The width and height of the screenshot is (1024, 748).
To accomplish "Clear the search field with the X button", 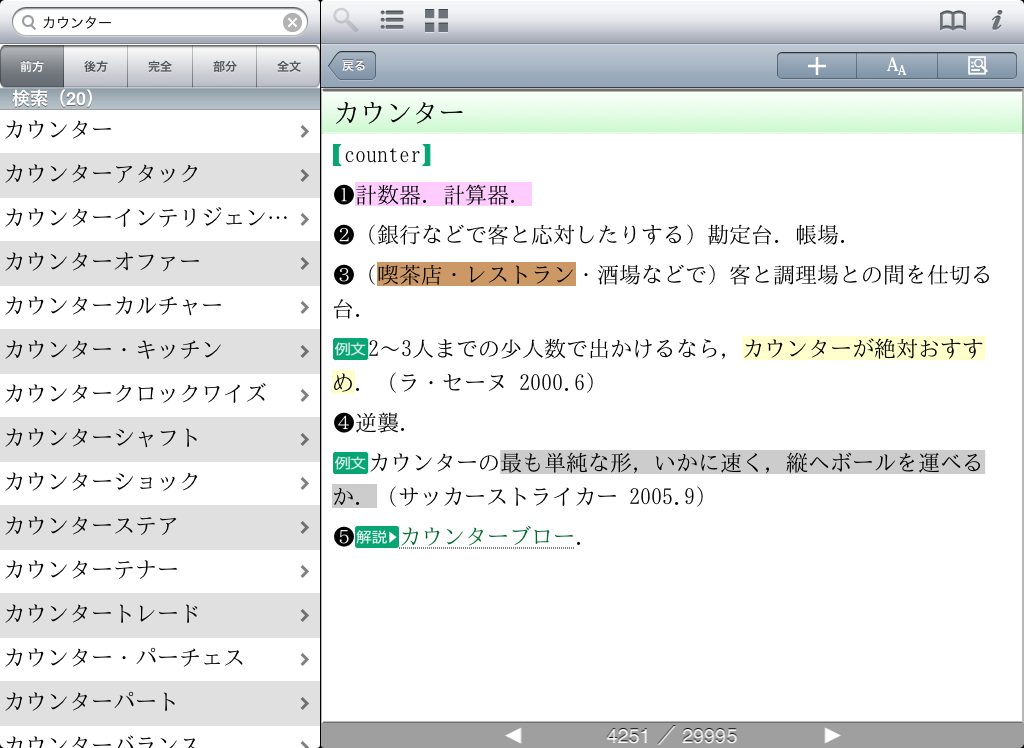I will [x=292, y=22].
